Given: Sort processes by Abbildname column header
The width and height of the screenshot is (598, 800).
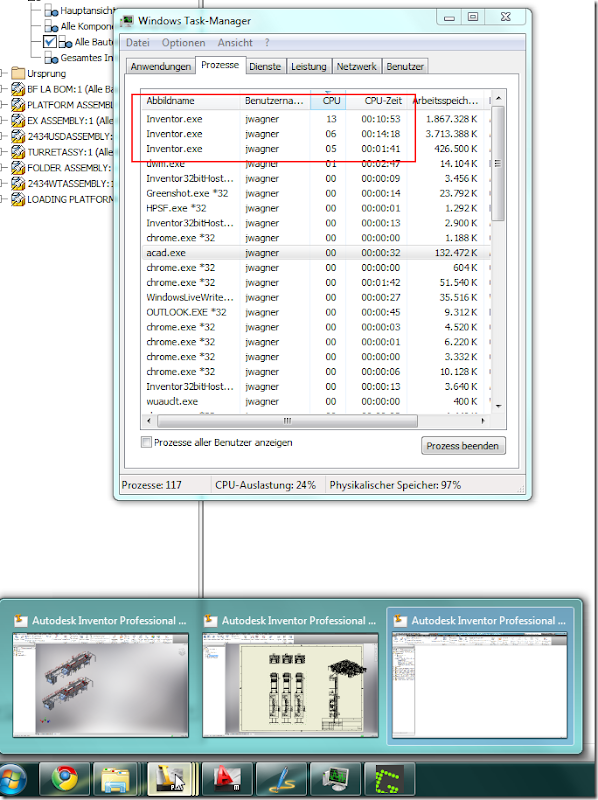Looking at the screenshot, I should point(190,101).
